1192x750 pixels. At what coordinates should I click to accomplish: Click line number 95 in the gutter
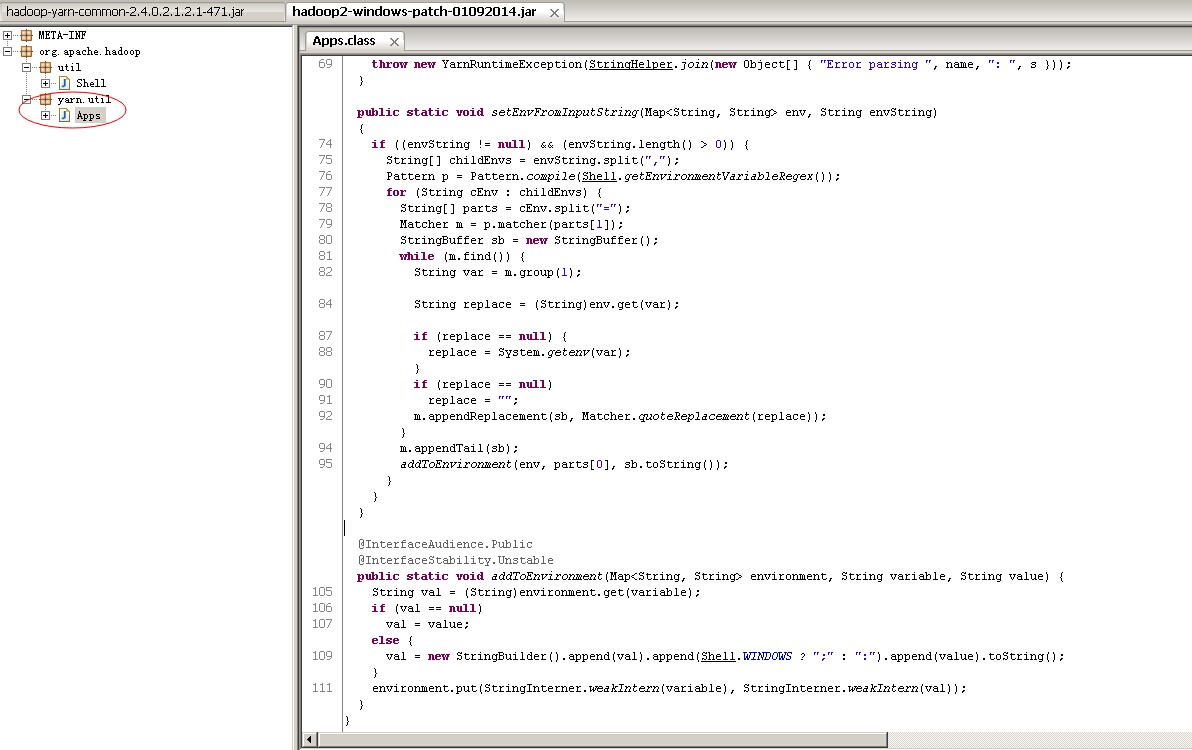tap(325, 464)
